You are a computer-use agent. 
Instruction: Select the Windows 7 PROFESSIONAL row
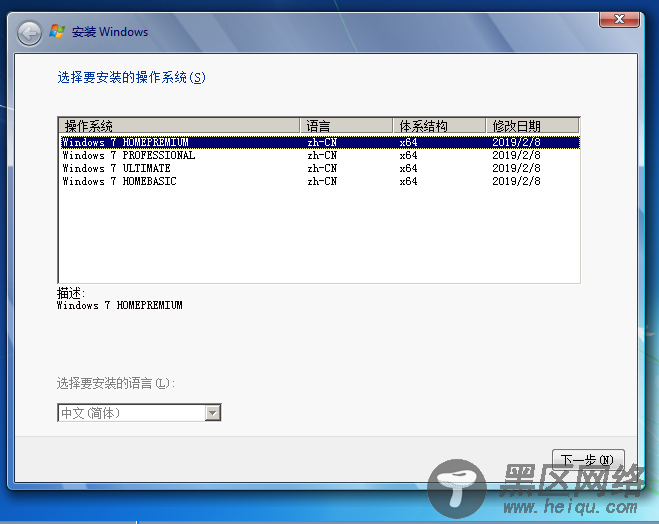coord(320,155)
